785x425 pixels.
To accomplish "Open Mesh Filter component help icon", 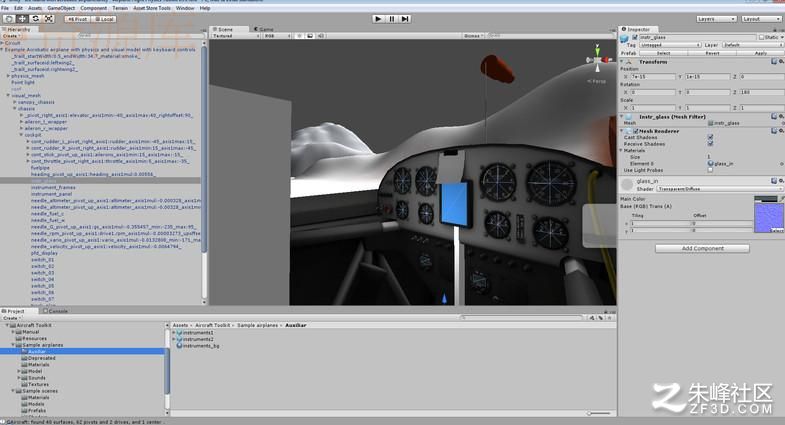I will [x=774, y=116].
